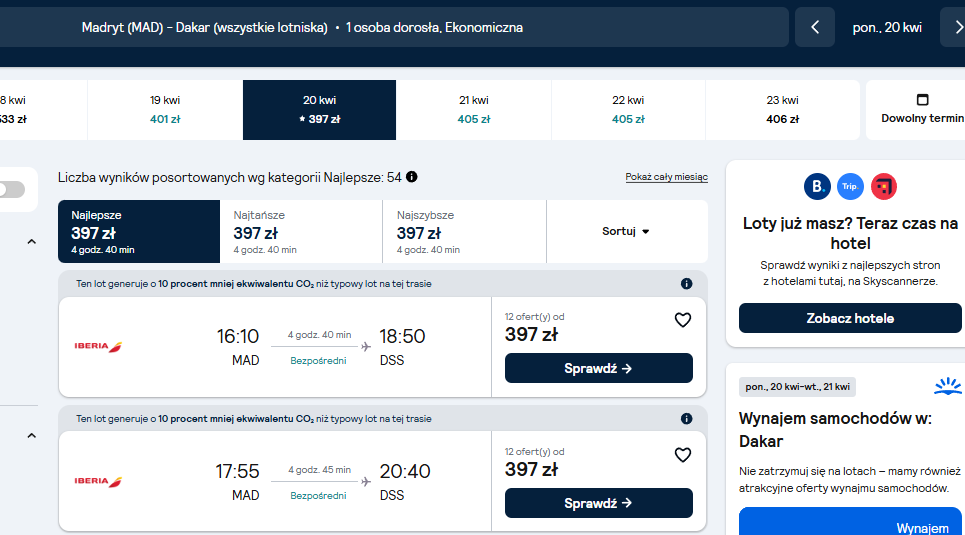
Task: Click the Madryt – Dakar search summary field
Action: coord(394,27)
